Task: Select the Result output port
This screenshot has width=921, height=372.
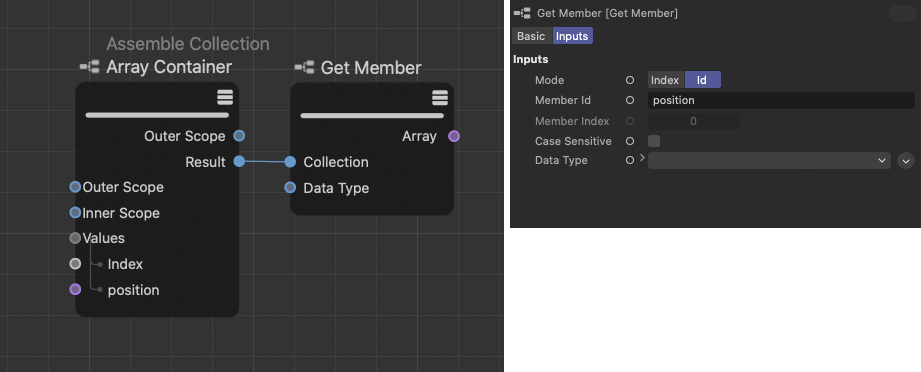Action: [239, 162]
